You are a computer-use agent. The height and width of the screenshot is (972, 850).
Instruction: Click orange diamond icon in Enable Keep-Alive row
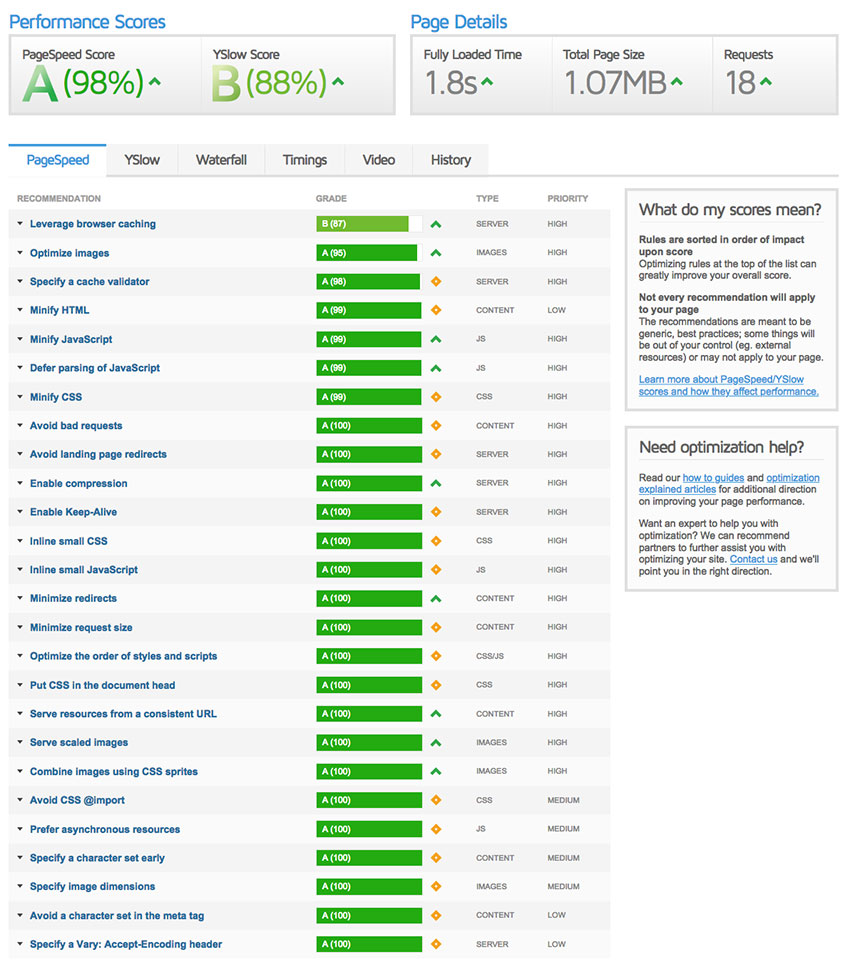pos(436,512)
